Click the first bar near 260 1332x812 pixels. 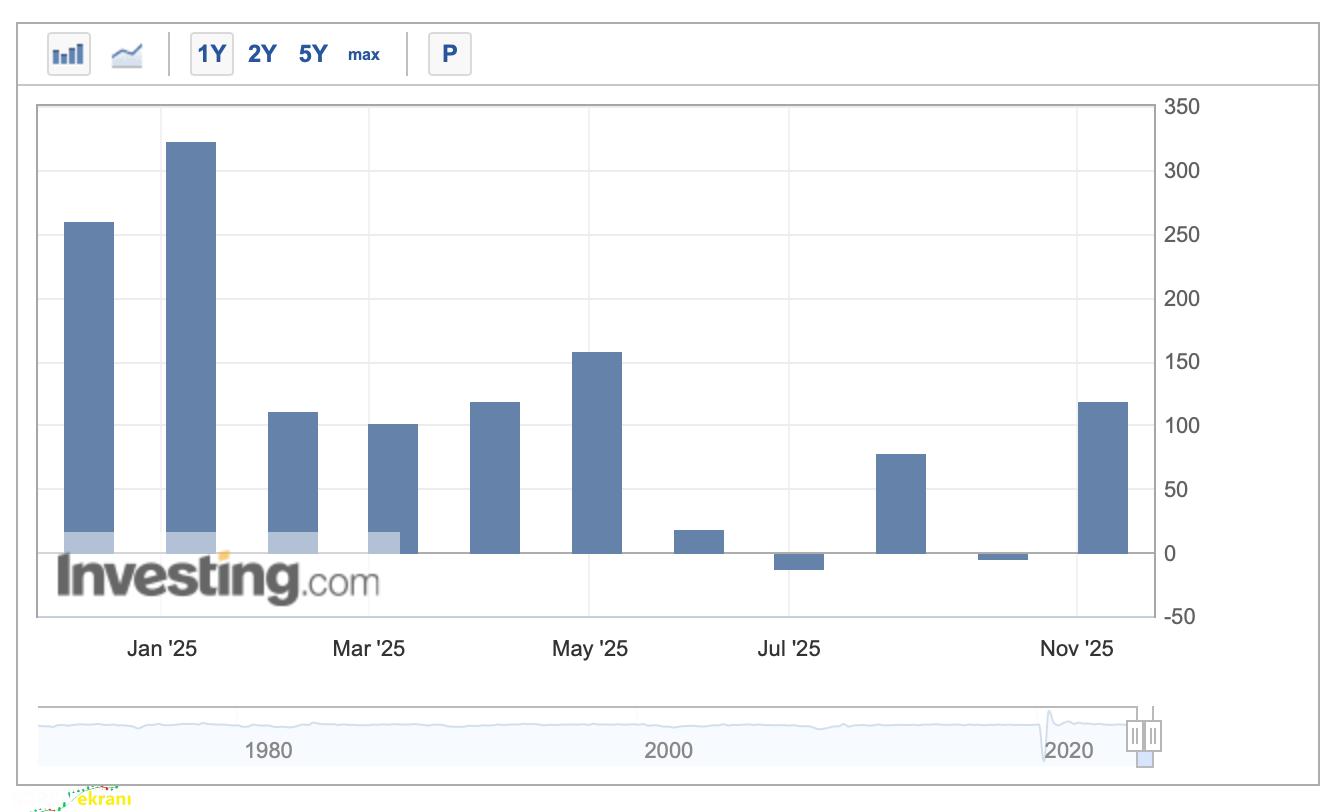pyautogui.click(x=89, y=380)
